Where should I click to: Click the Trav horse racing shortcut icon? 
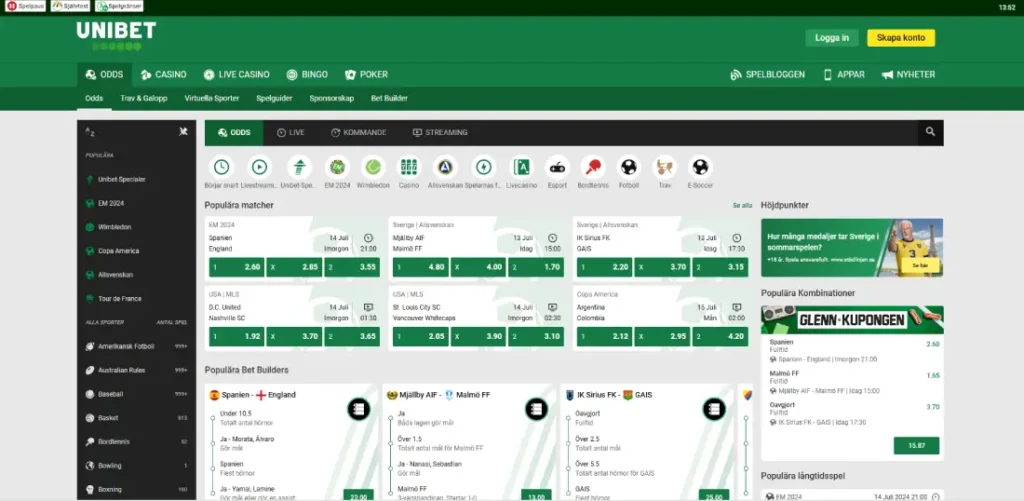pos(664,167)
